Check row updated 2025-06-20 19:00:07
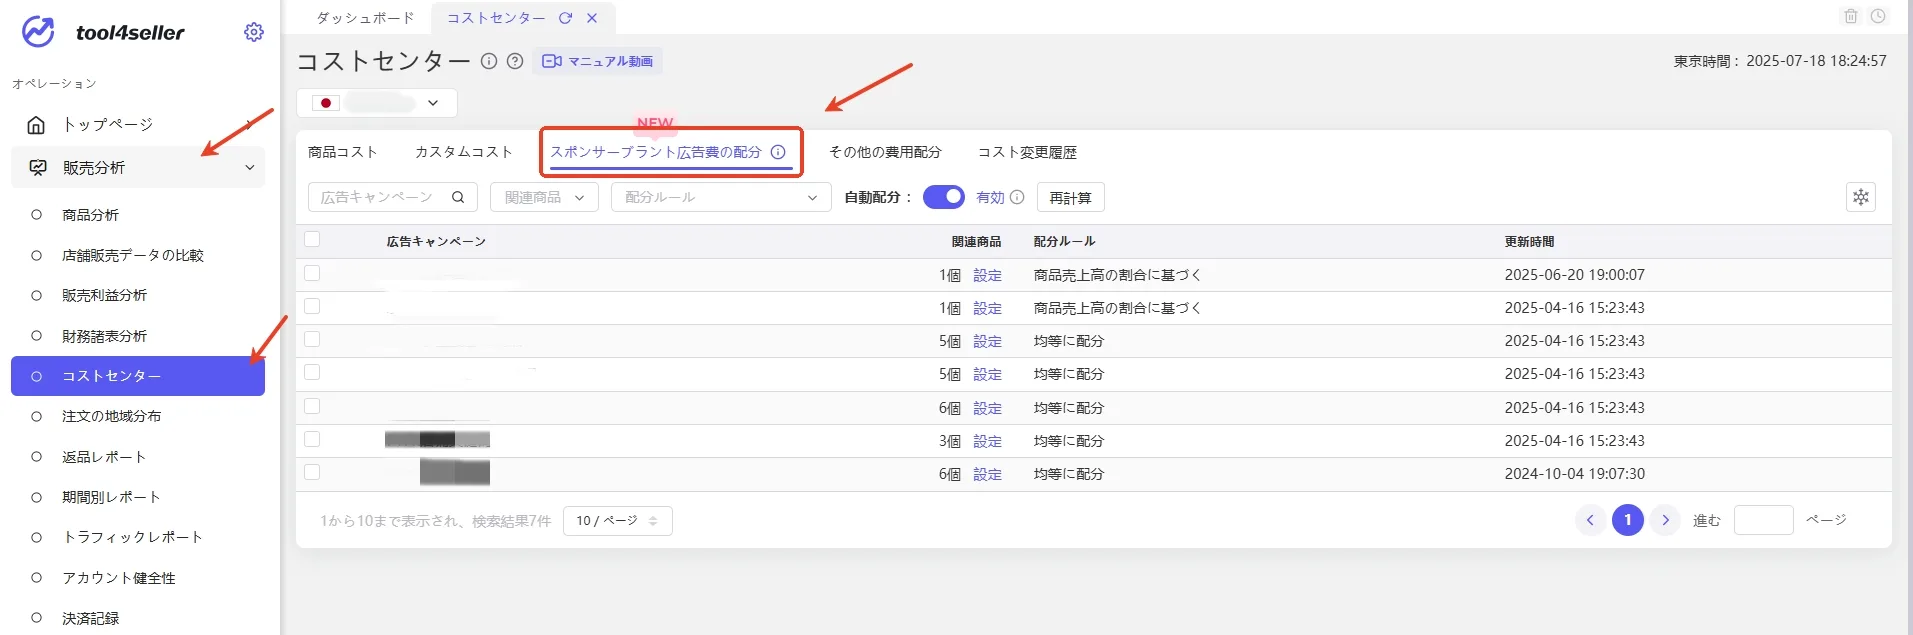Screen dimensions: 1913x635 click(312, 273)
